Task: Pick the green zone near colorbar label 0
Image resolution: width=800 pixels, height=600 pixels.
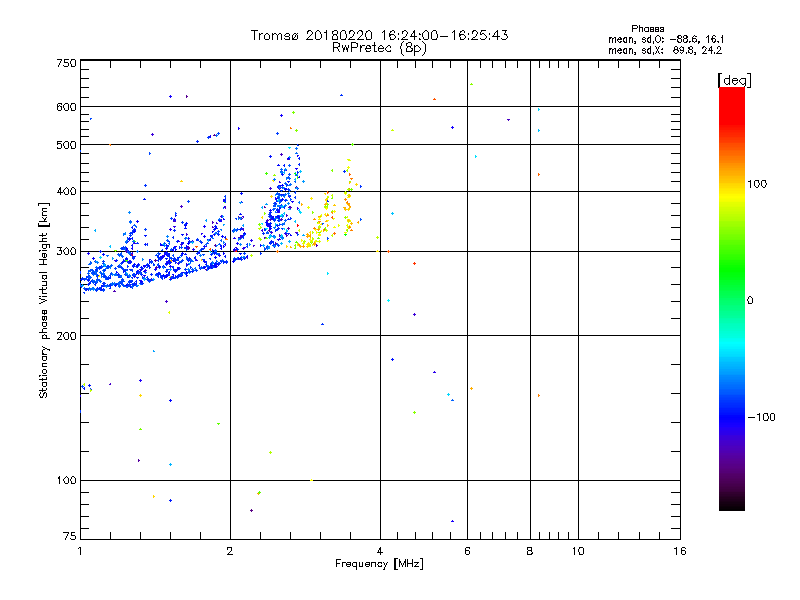Action: 732,300
